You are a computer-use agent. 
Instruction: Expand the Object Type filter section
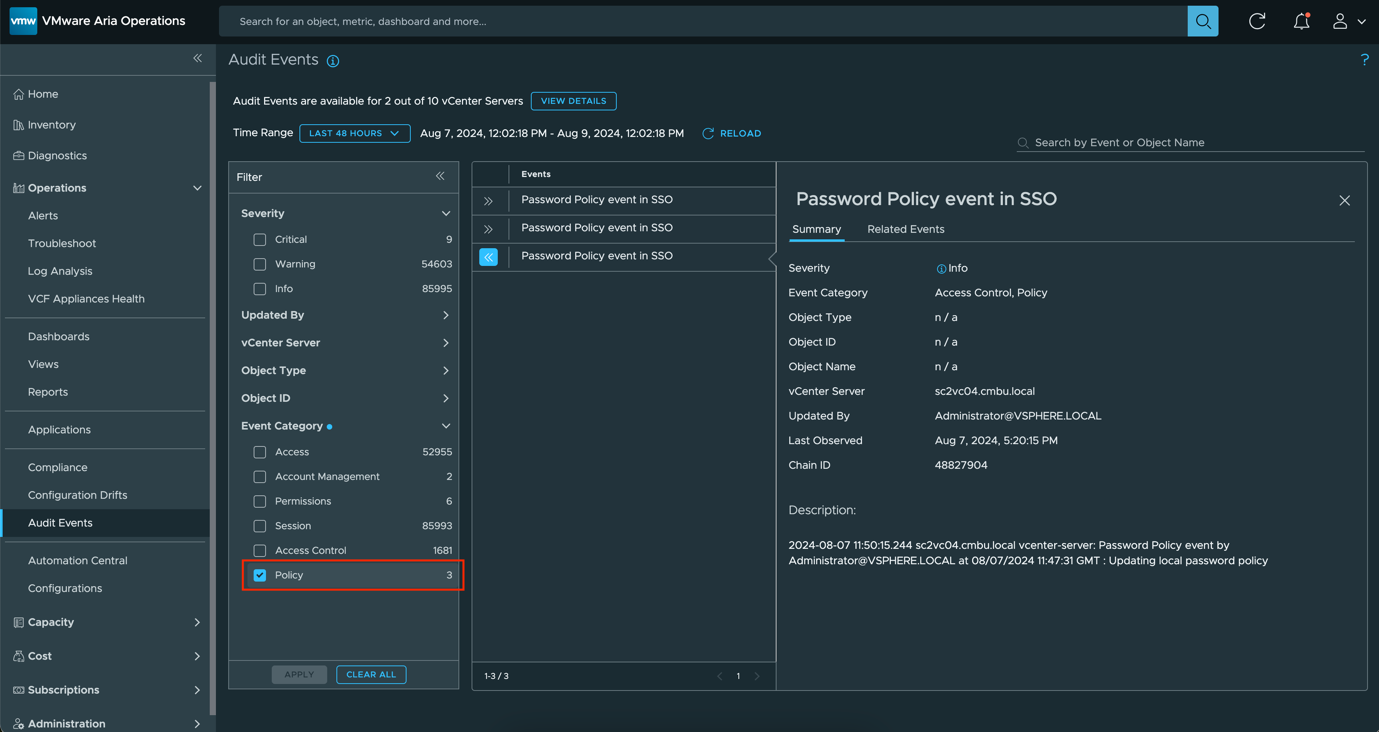446,371
